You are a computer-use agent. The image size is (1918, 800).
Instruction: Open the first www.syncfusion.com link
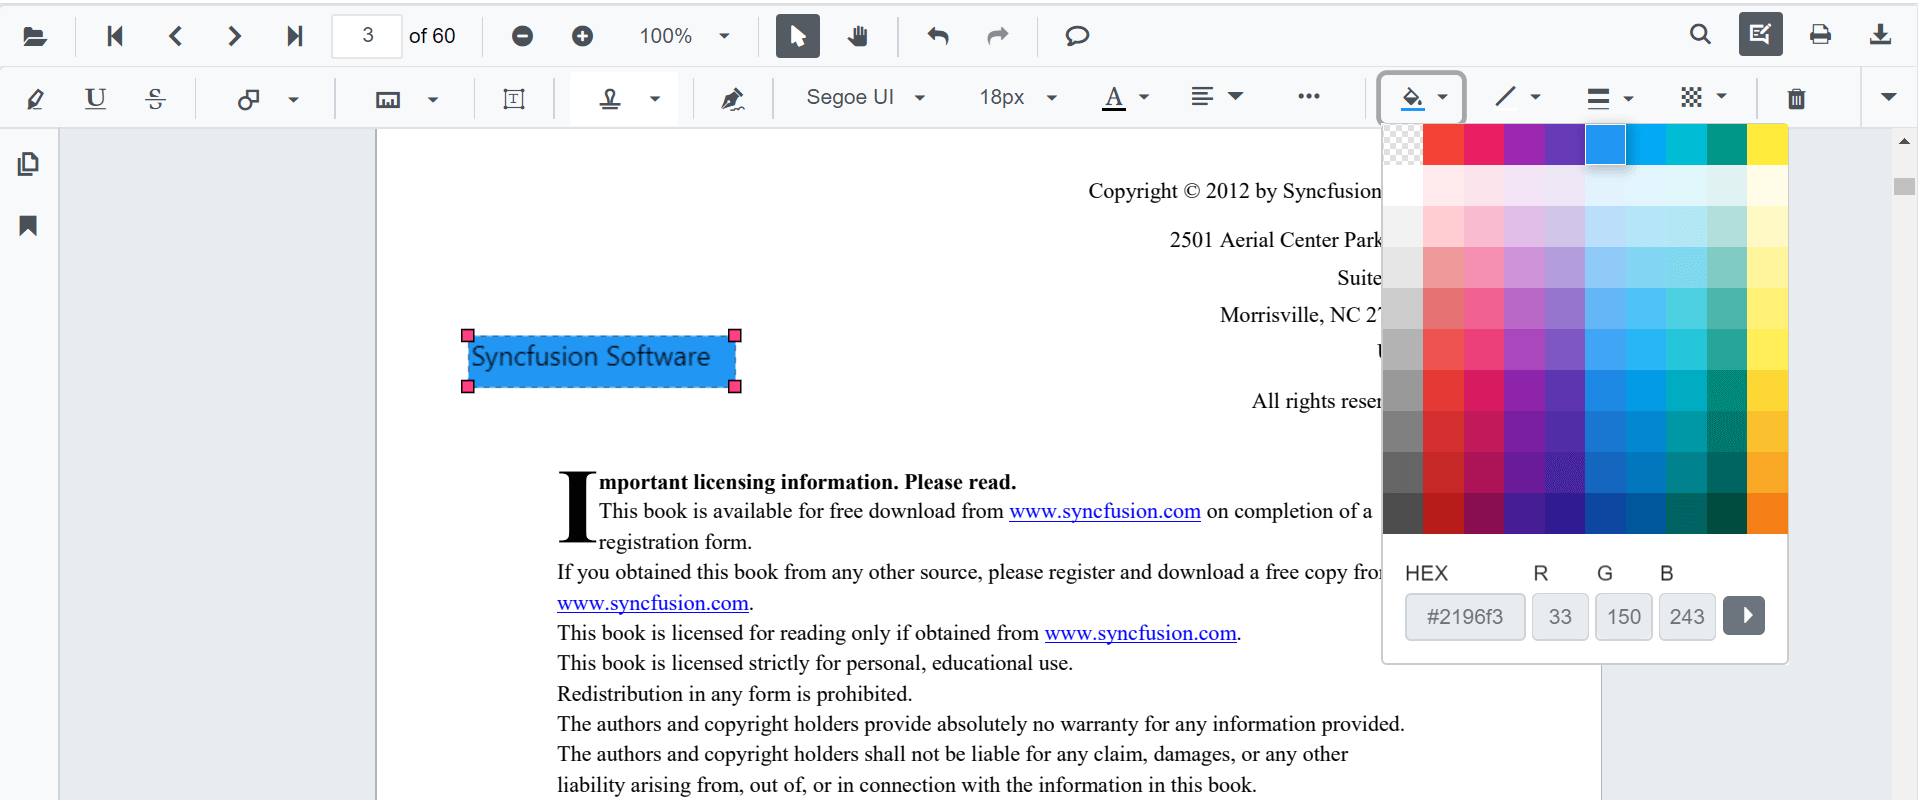pos(1105,511)
